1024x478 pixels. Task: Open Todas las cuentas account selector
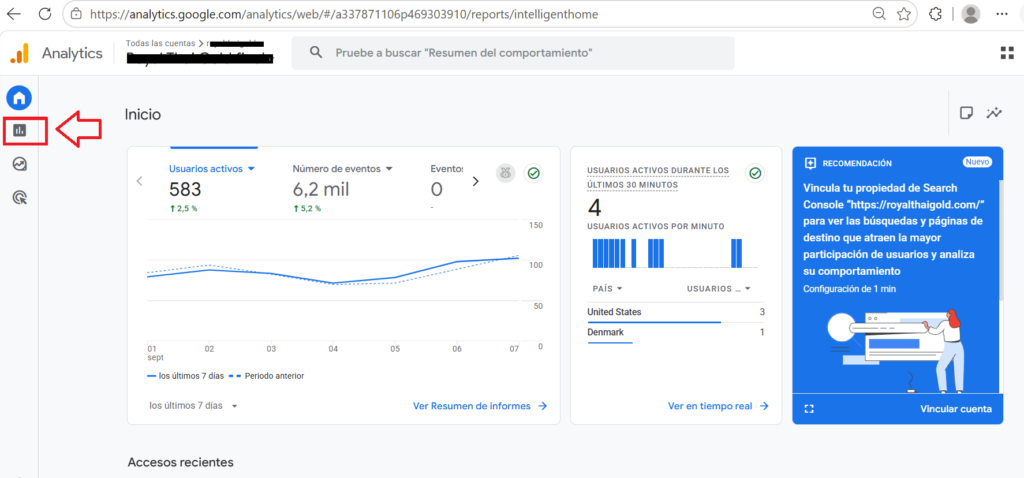[x=160, y=43]
